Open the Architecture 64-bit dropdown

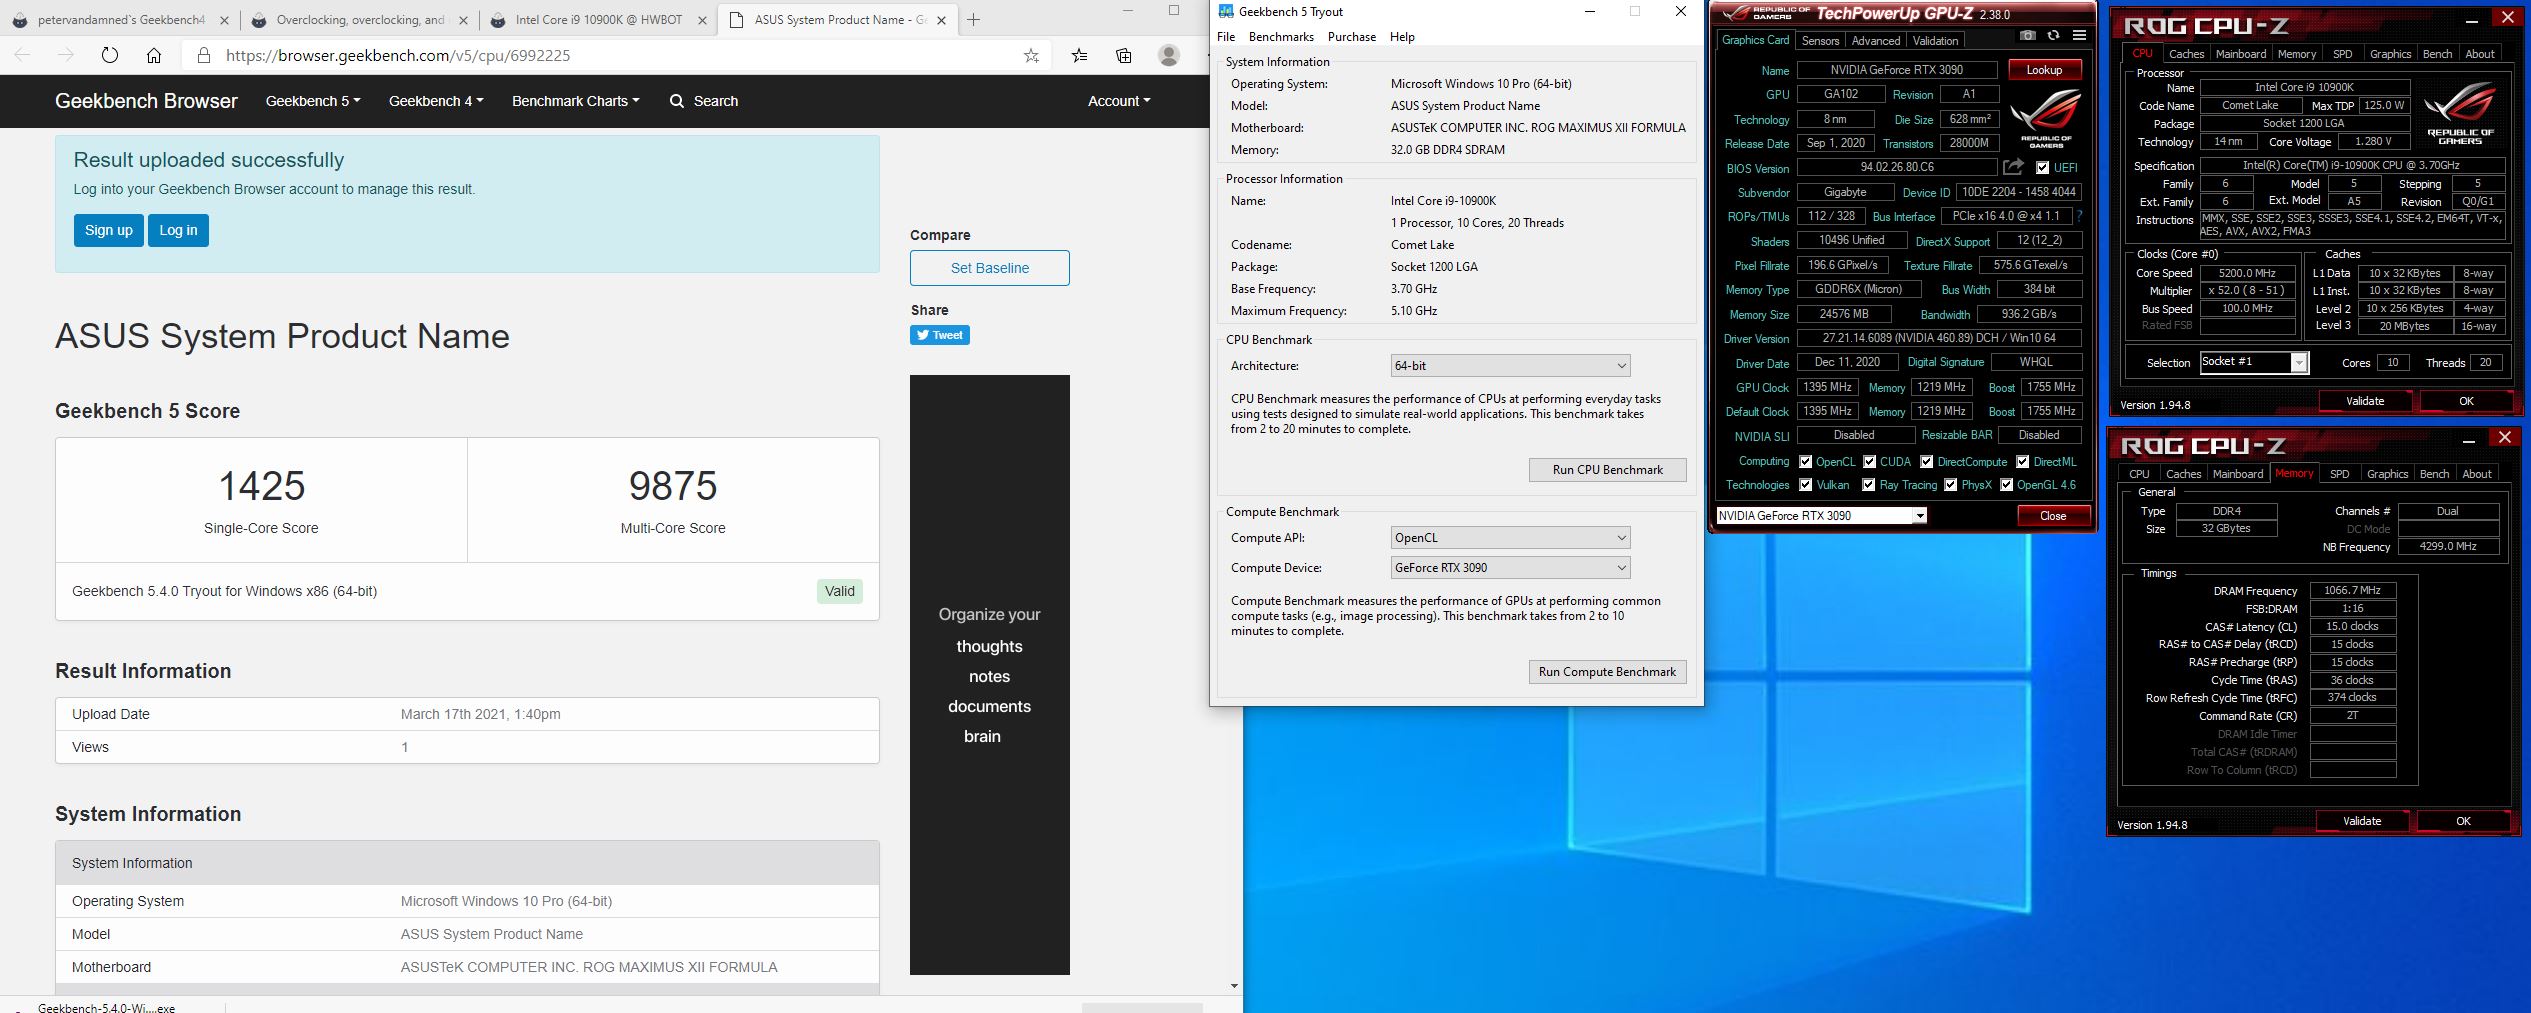(x=1510, y=366)
